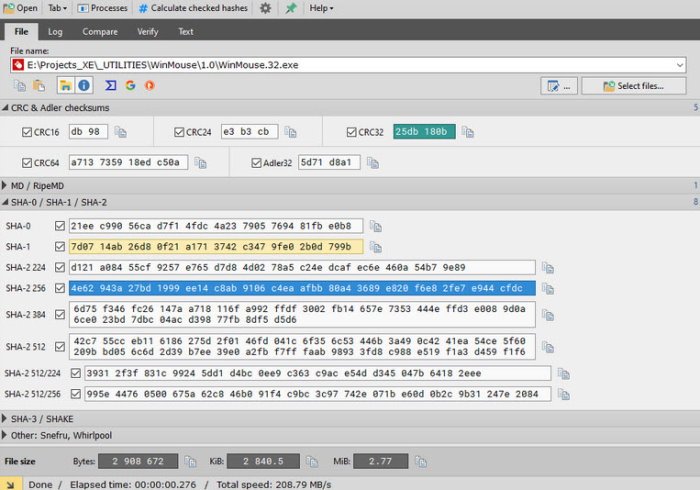The width and height of the screenshot is (700, 490).
Task: Open the Settings gear in the toolbar
Action: pyautogui.click(x=265, y=8)
